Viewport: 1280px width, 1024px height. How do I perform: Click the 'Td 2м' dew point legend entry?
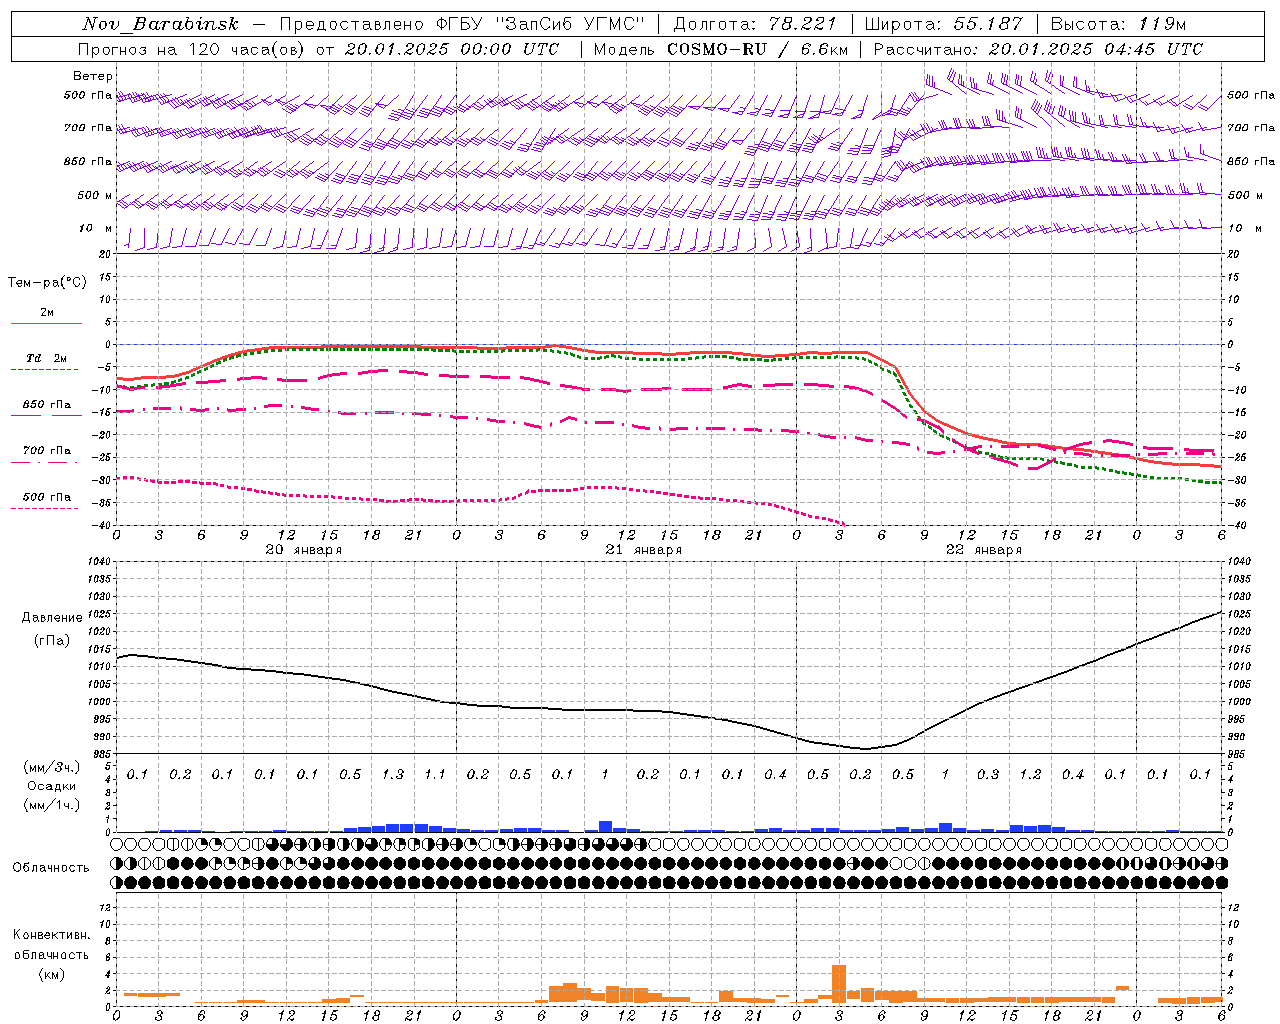point(47,358)
